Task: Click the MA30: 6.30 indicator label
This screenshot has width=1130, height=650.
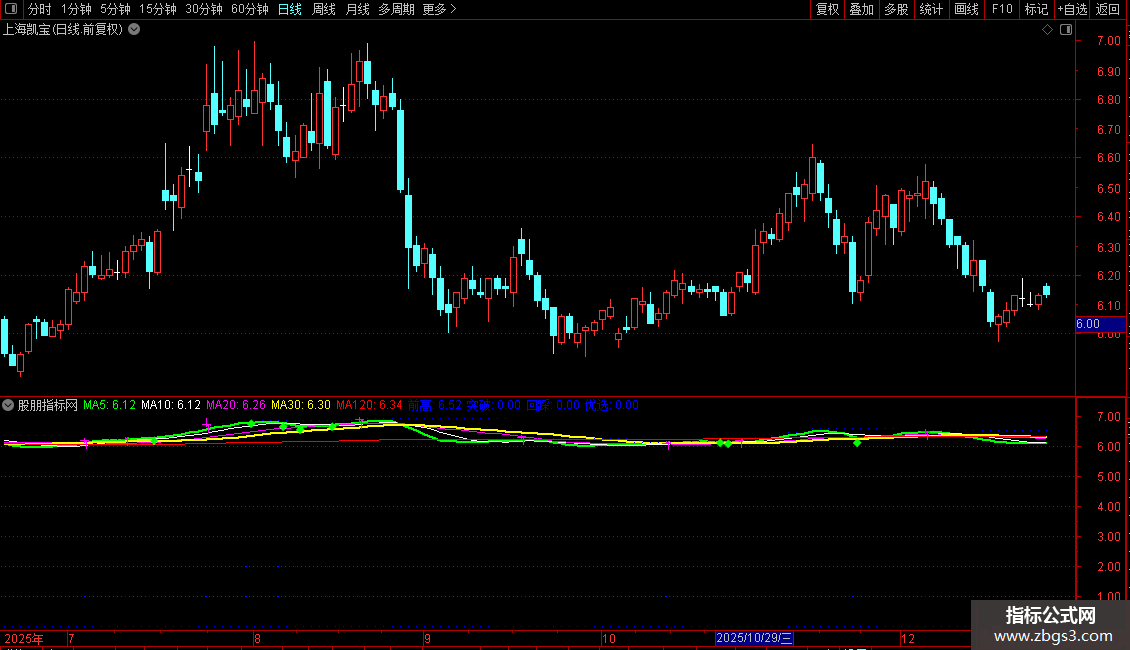Action: tap(301, 405)
